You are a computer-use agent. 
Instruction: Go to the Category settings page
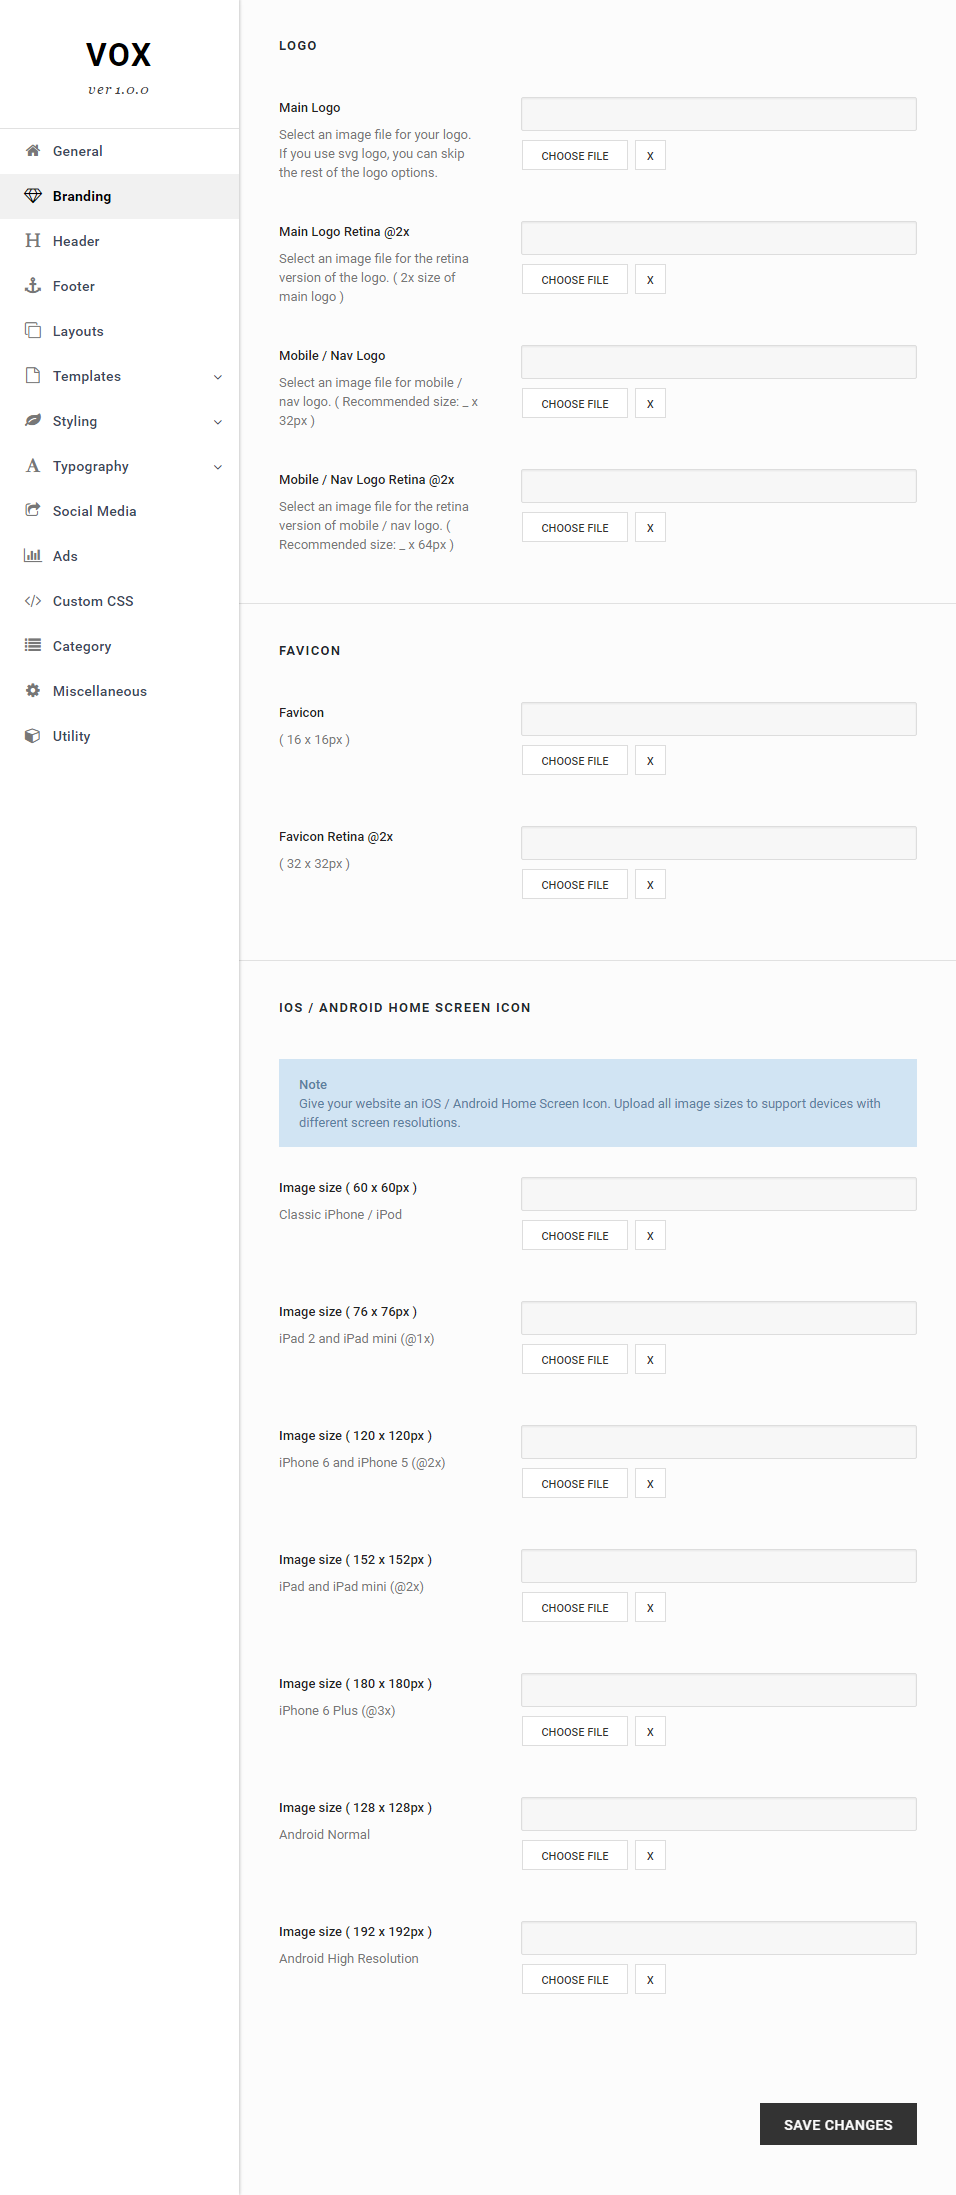coord(82,646)
